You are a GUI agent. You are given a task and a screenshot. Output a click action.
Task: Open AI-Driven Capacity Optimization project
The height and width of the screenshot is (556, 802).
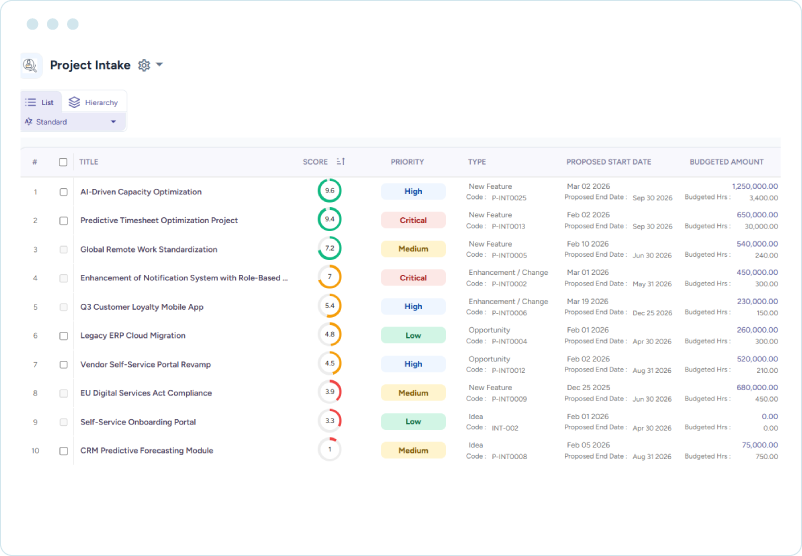(x=141, y=192)
